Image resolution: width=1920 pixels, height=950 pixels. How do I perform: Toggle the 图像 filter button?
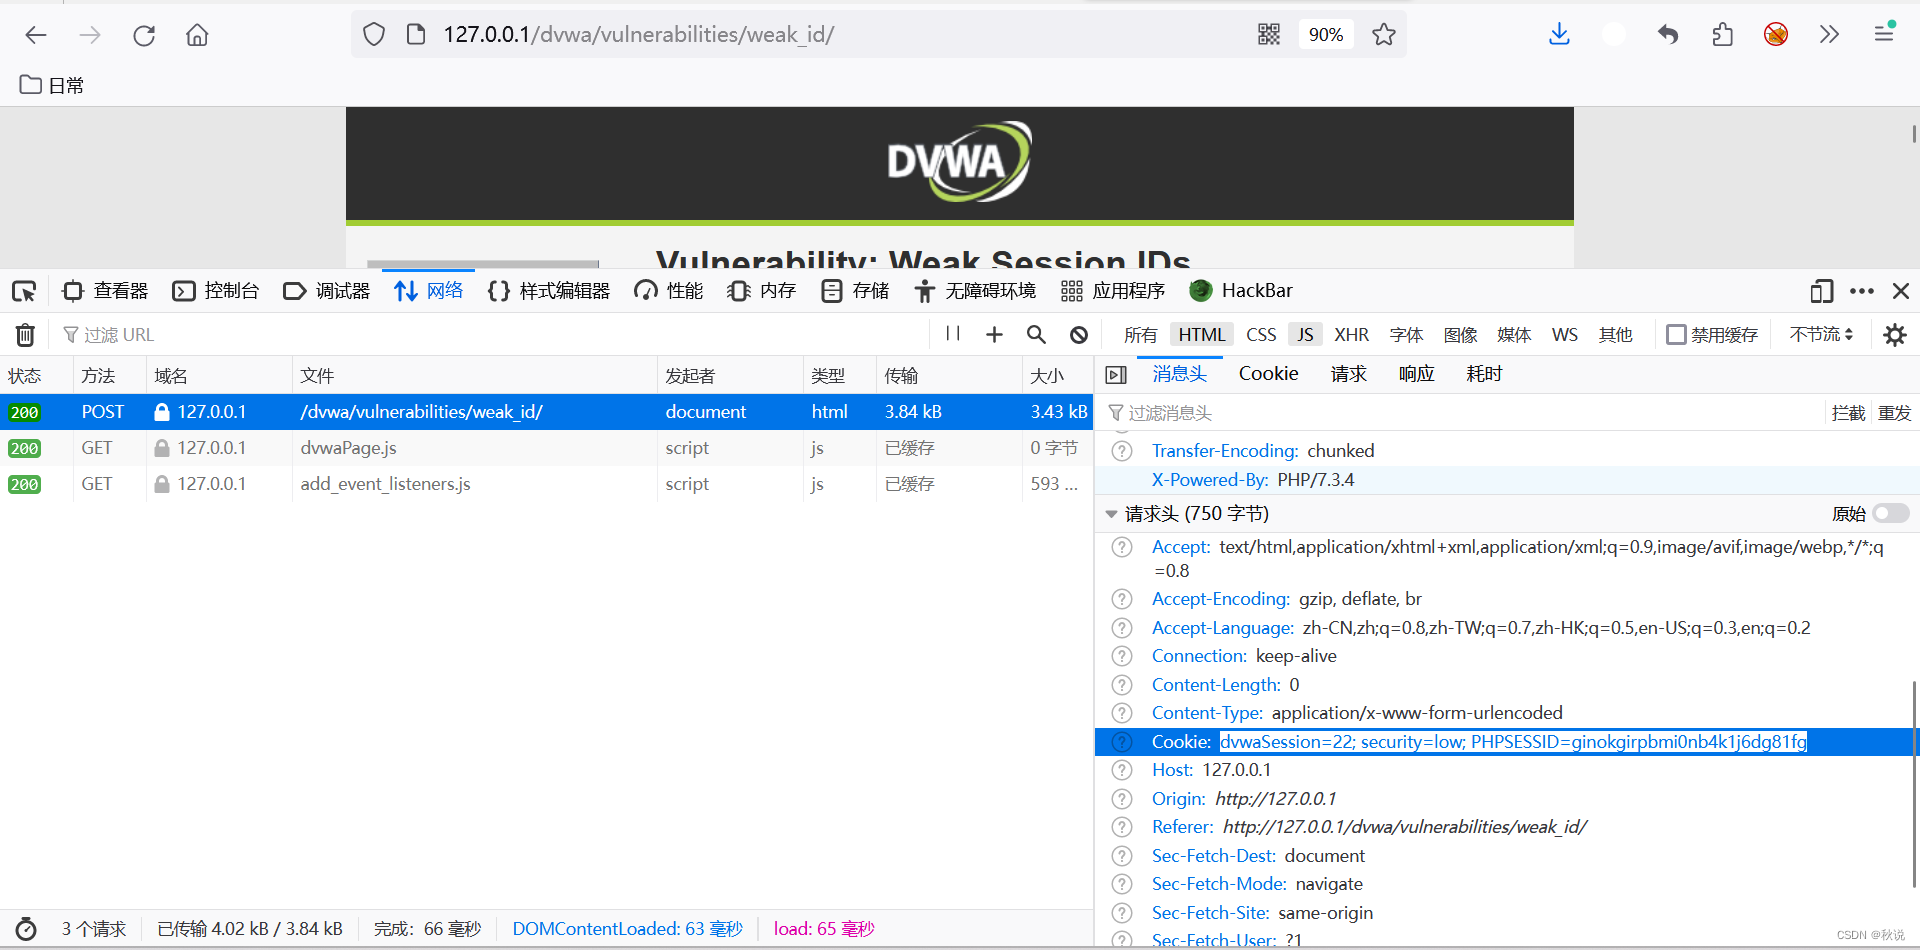[x=1460, y=335]
